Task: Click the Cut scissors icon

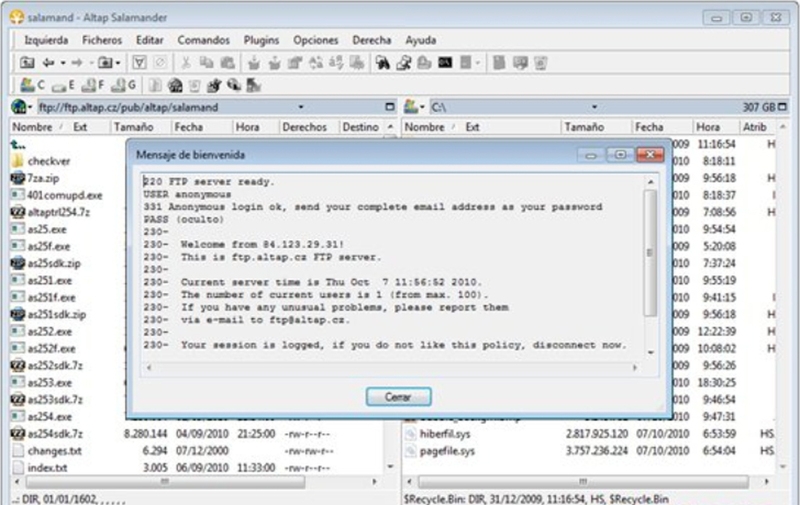Action: coord(186,63)
